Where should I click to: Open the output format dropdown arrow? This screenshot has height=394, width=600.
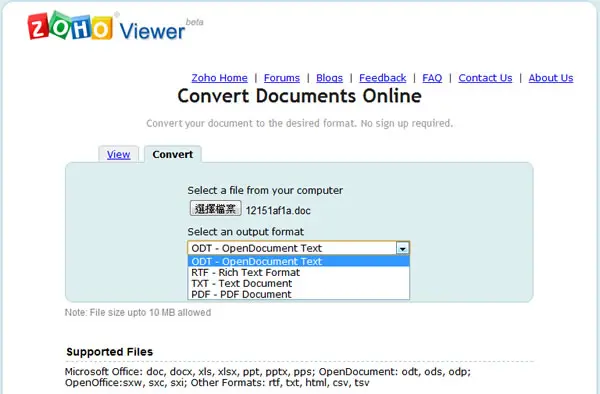point(402,249)
